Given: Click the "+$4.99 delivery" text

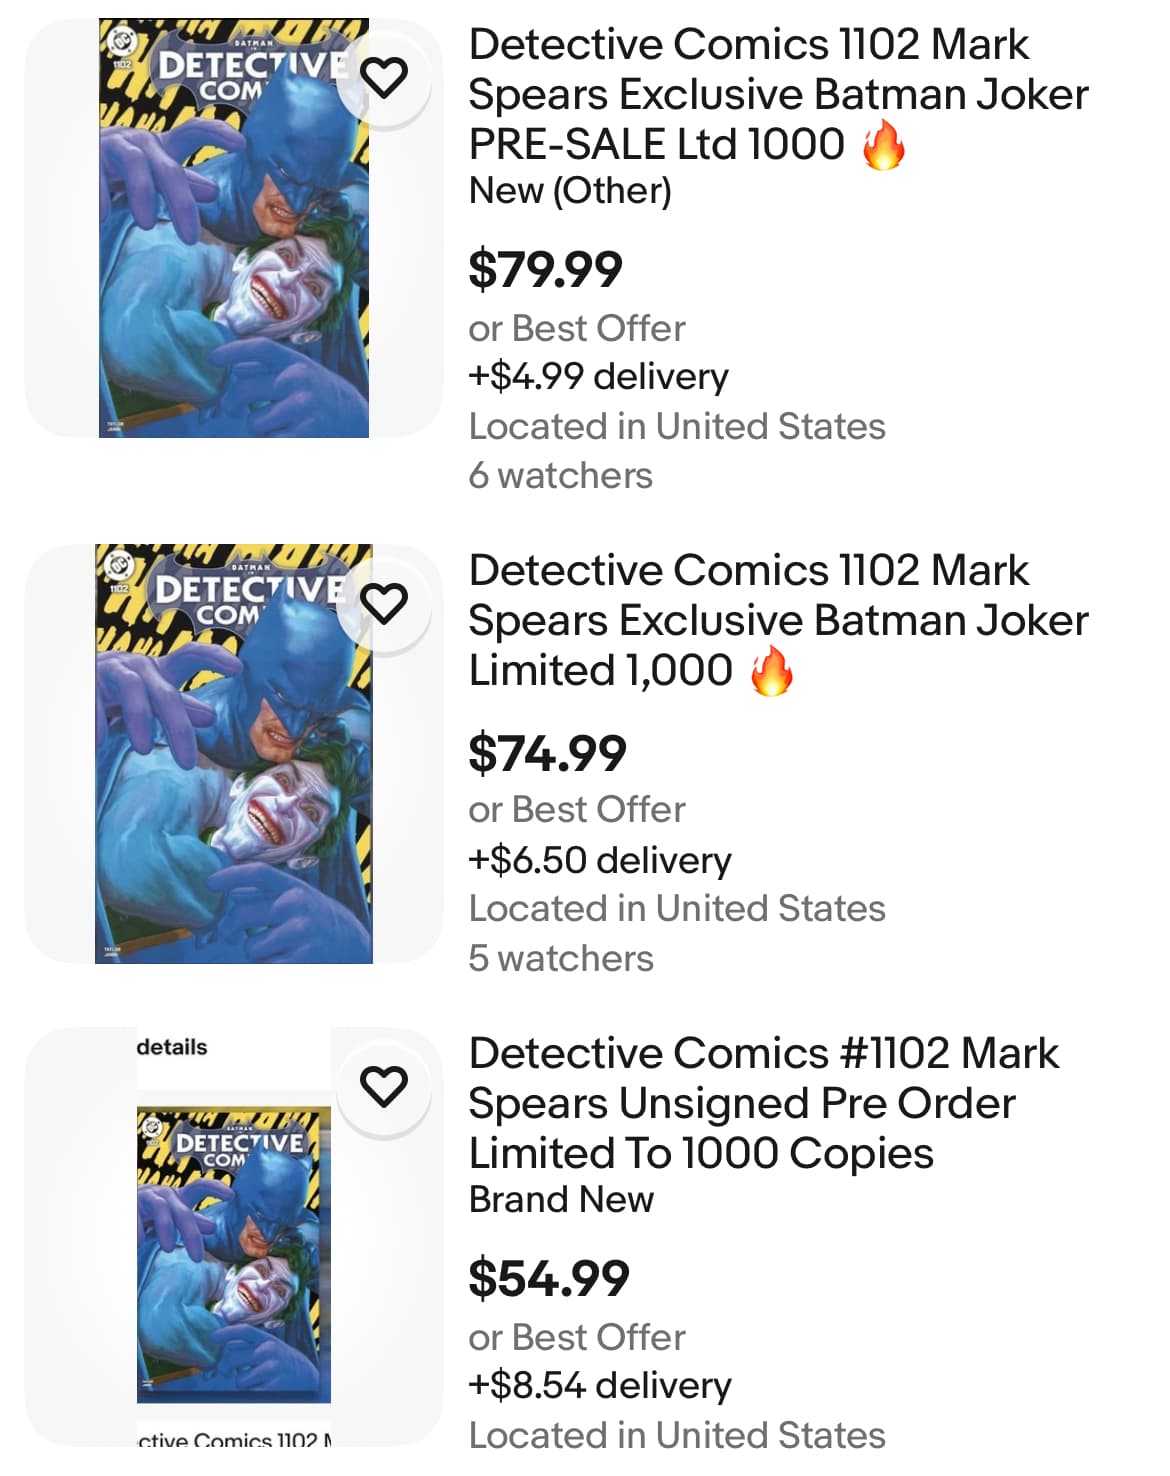Looking at the screenshot, I should (x=598, y=377).
